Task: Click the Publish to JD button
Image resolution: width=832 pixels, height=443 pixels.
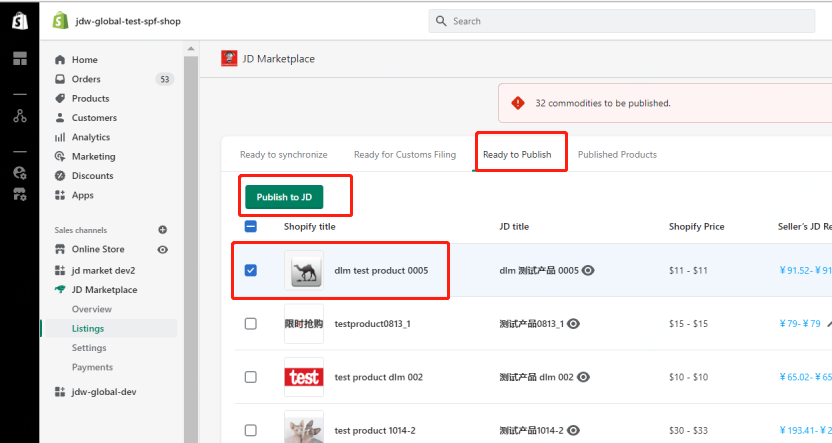Action: tap(284, 197)
